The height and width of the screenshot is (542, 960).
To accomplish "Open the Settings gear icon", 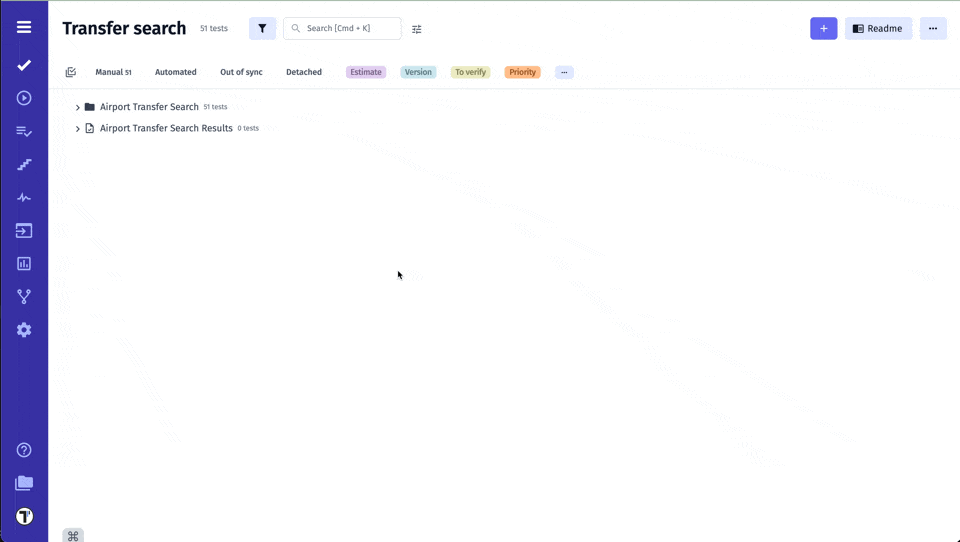I will click(24, 330).
